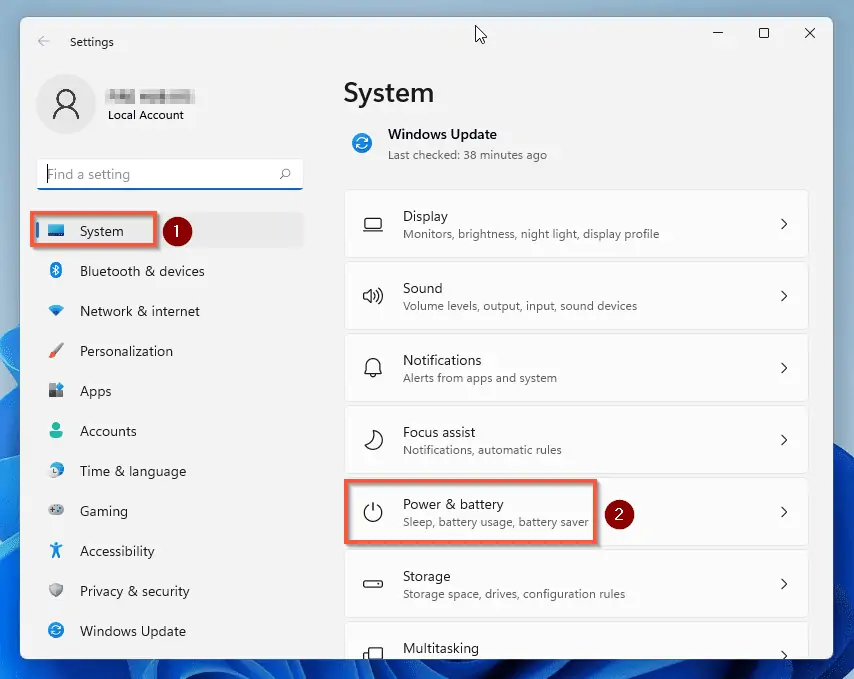Open Time & language settings
Image resolution: width=854 pixels, height=679 pixels.
click(133, 471)
